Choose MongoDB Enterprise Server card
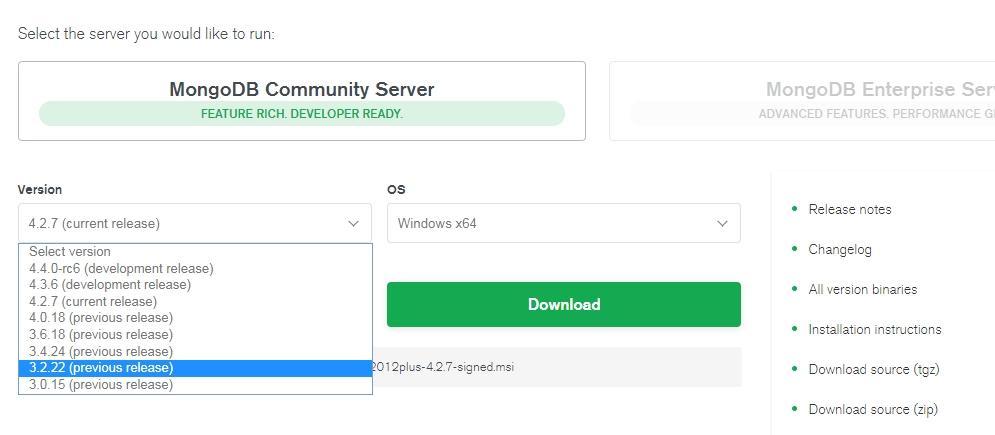Screen dimensions: 995x435 click(802, 101)
